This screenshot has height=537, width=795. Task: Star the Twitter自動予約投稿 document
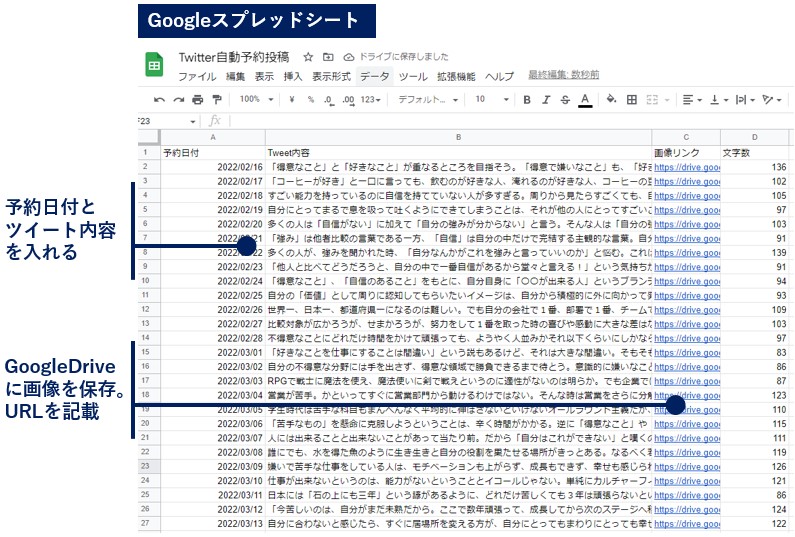click(308, 57)
